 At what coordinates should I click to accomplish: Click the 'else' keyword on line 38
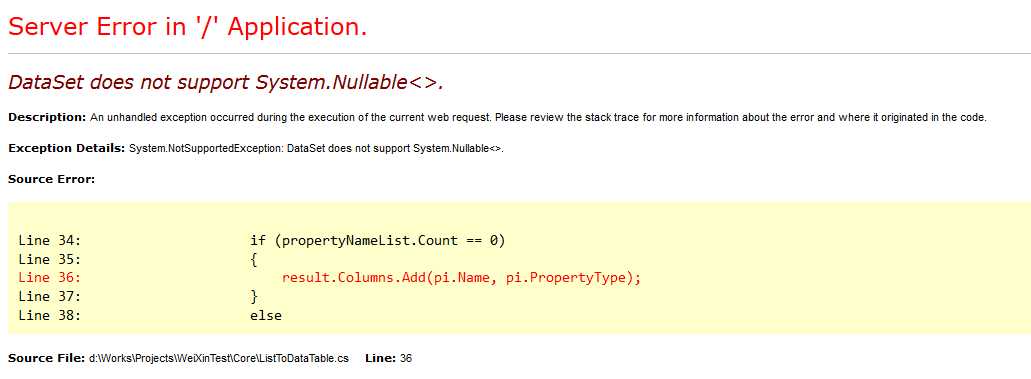coord(266,315)
